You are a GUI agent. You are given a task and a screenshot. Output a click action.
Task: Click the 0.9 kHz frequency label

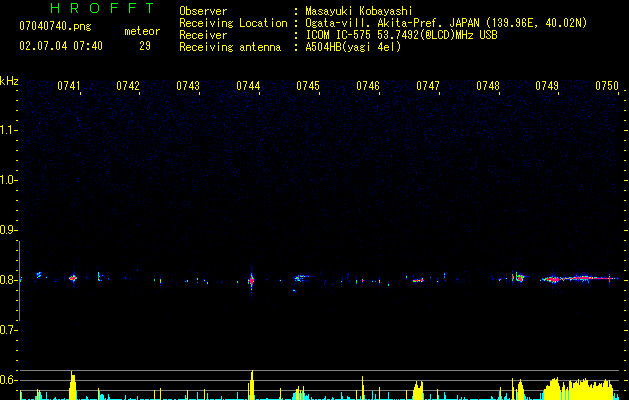tap(8, 230)
